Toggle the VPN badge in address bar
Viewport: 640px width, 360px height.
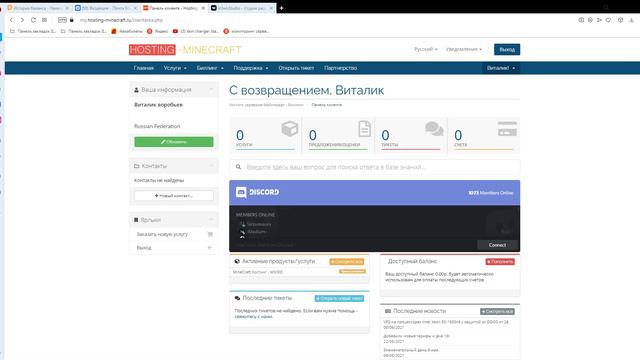62,20
